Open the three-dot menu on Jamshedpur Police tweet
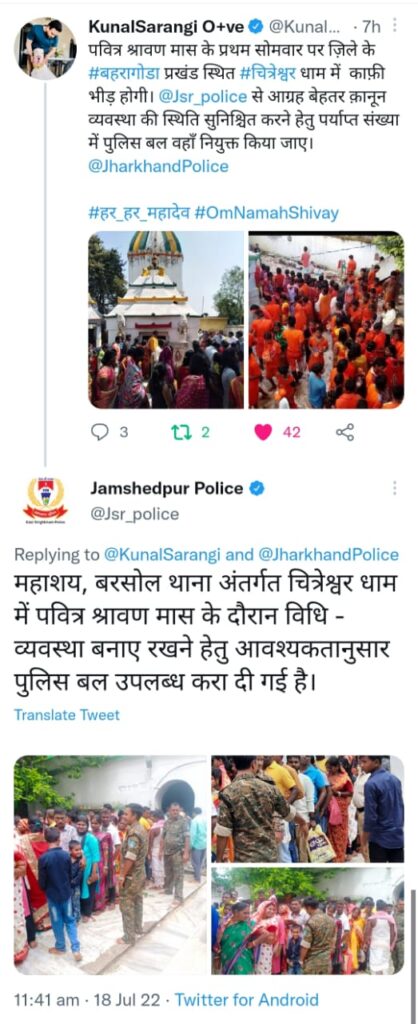The height and width of the screenshot is (1024, 418). (394, 488)
